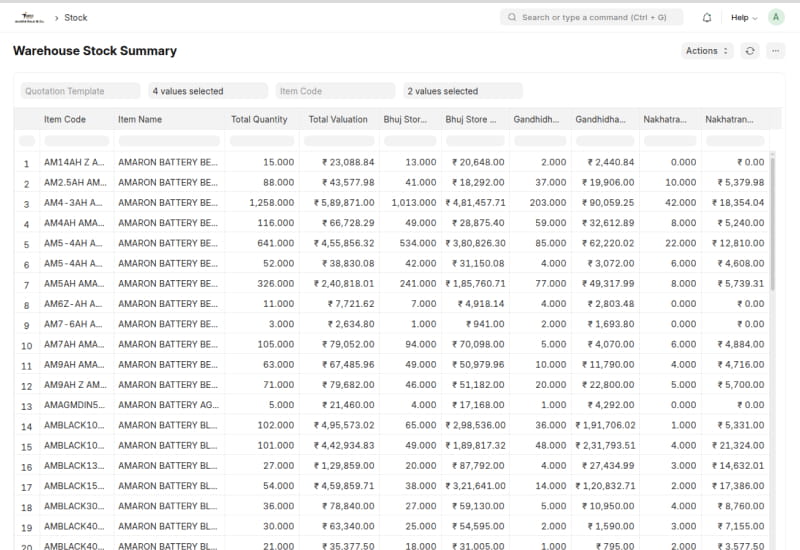
Task: Click the company logo home icon
Action: (x=29, y=18)
